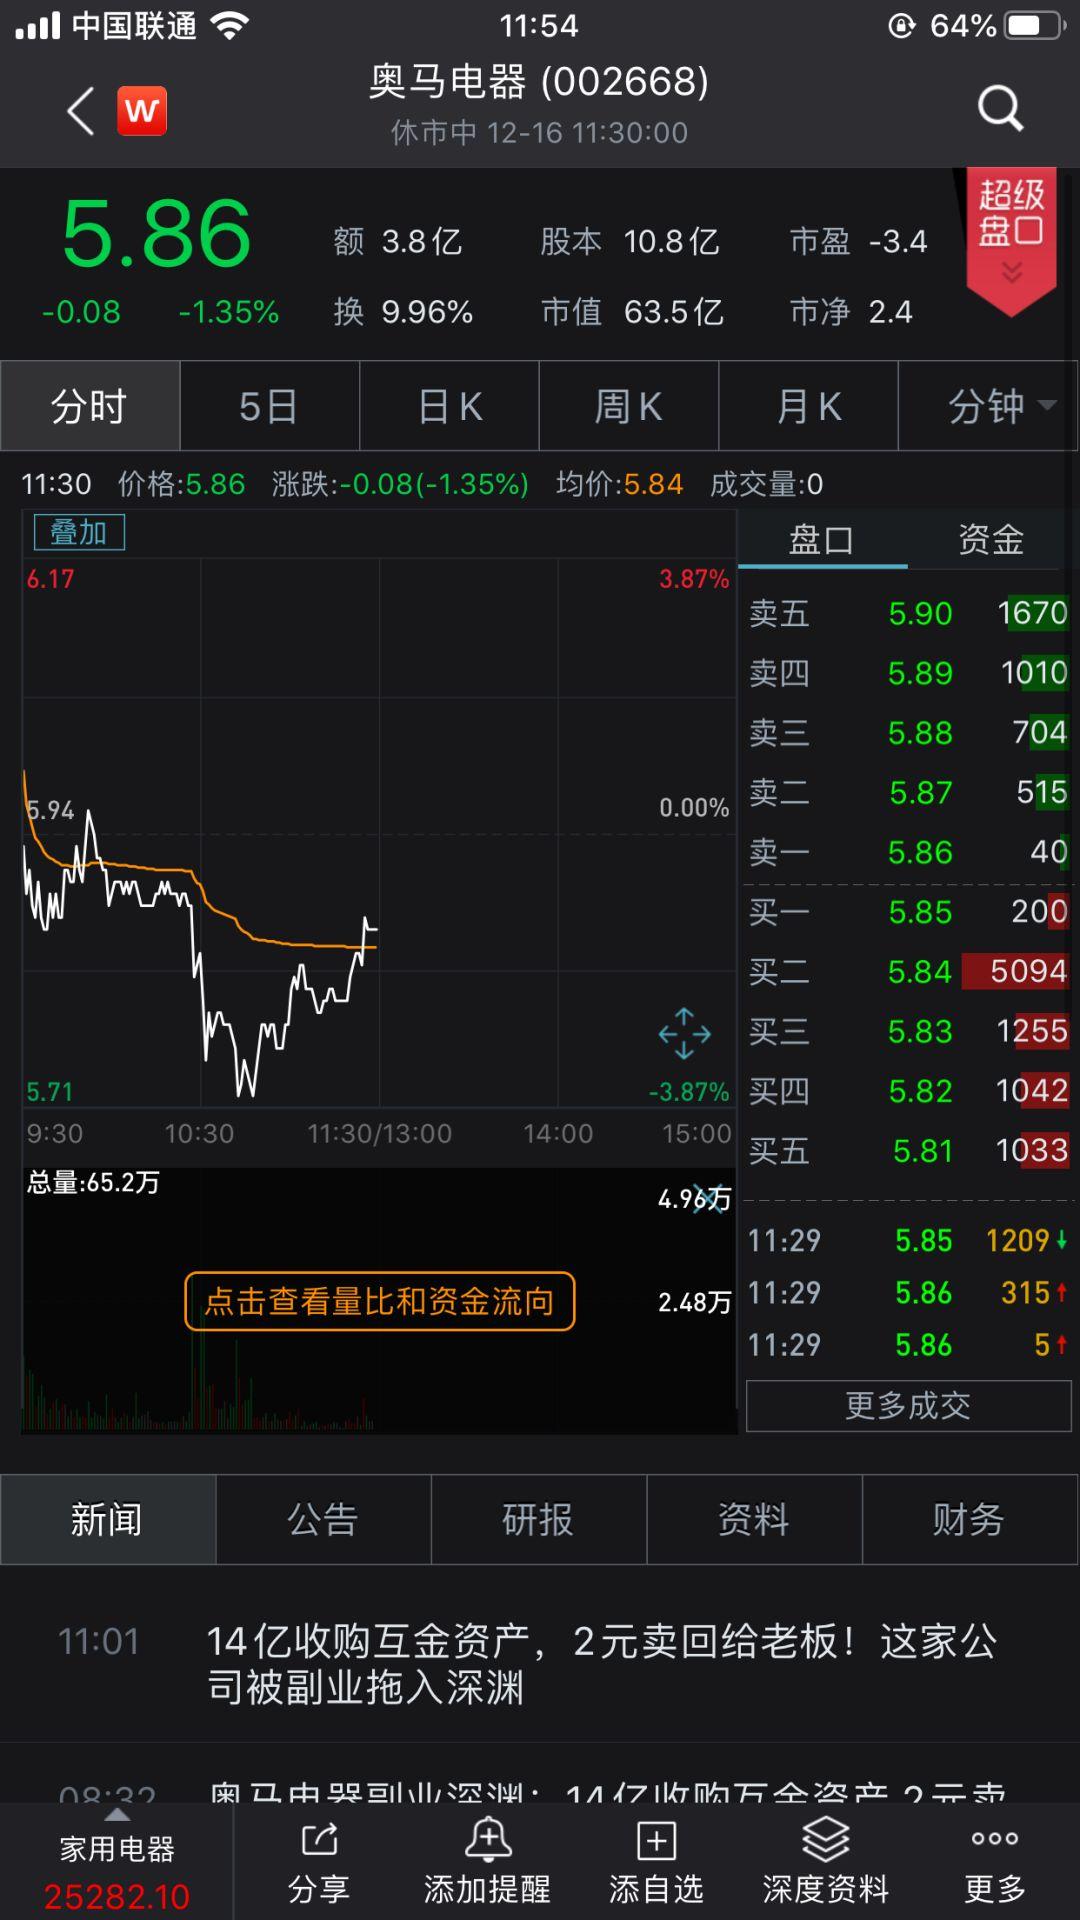Select the 盘口 order book tab
Screen dimensions: 1080x1920
click(822, 540)
